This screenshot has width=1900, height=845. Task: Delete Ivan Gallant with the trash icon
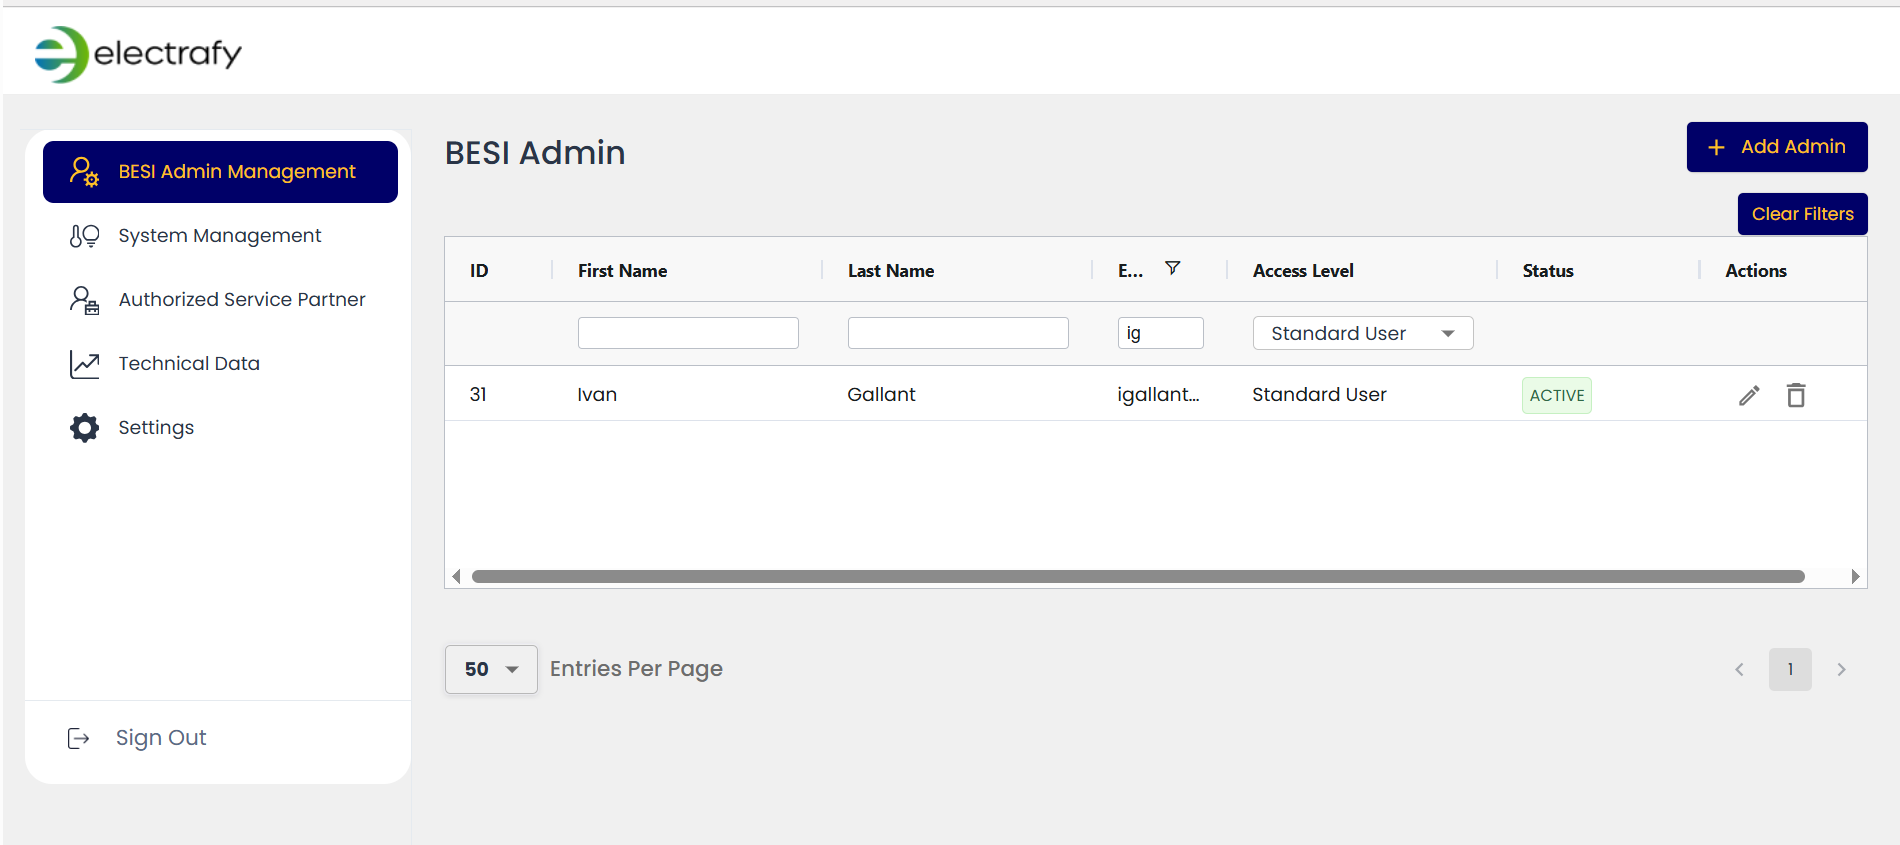[1796, 395]
